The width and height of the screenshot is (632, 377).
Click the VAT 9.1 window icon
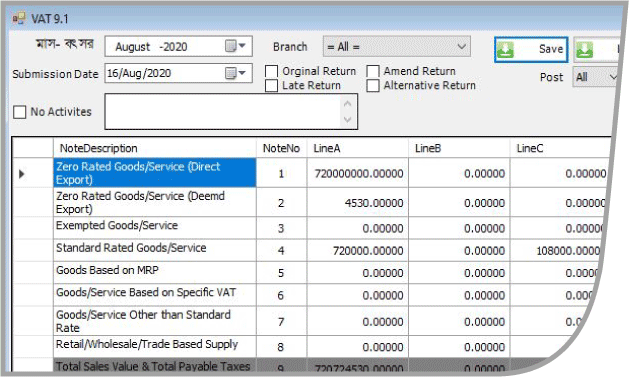19,18
